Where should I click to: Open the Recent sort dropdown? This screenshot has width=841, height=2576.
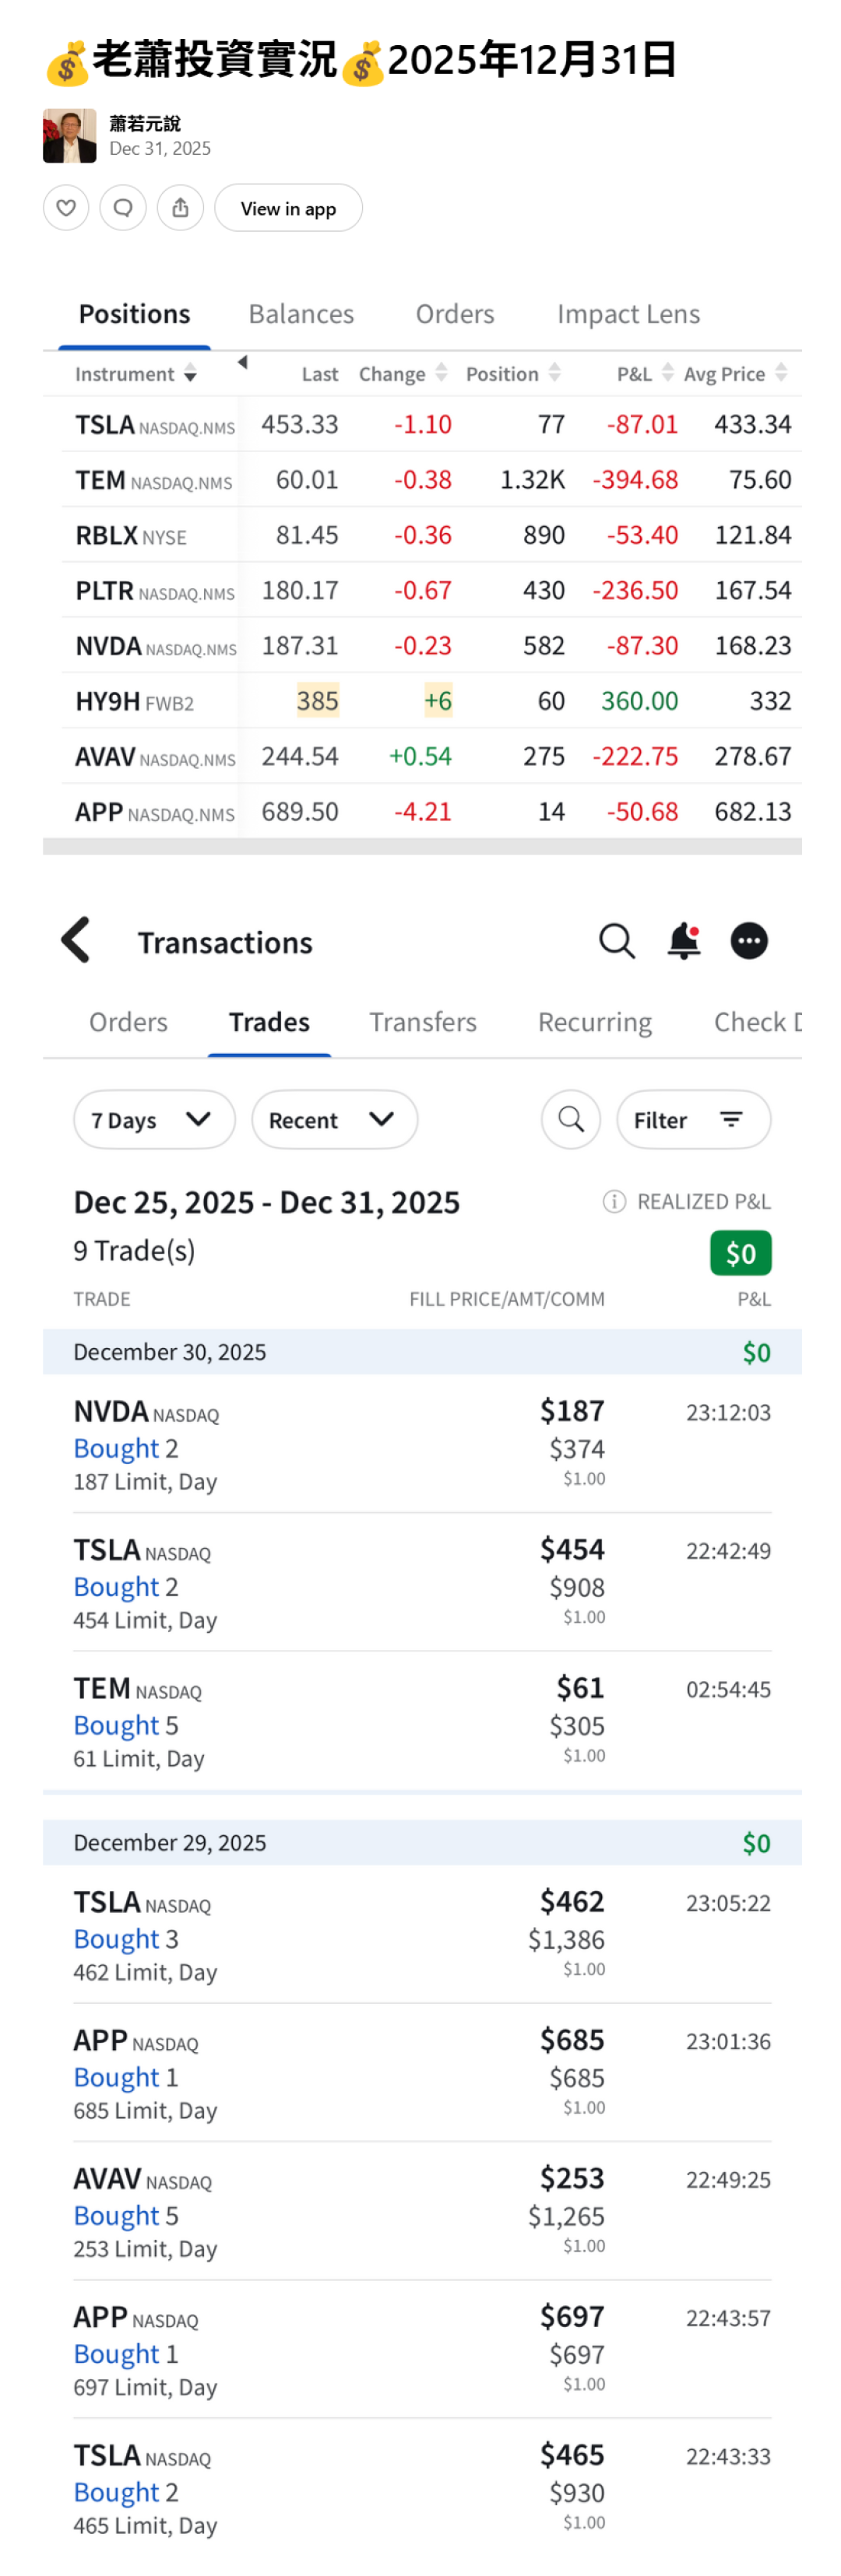[334, 1119]
